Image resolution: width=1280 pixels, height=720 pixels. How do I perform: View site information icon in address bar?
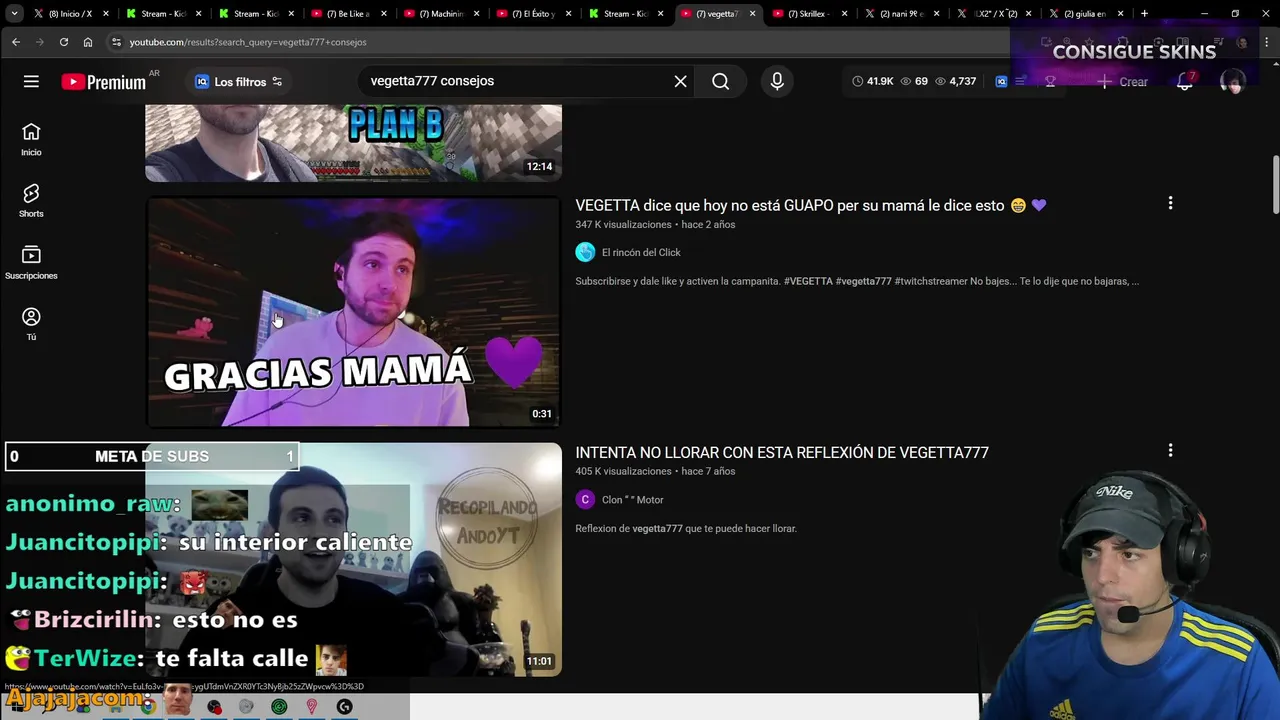pos(116,42)
